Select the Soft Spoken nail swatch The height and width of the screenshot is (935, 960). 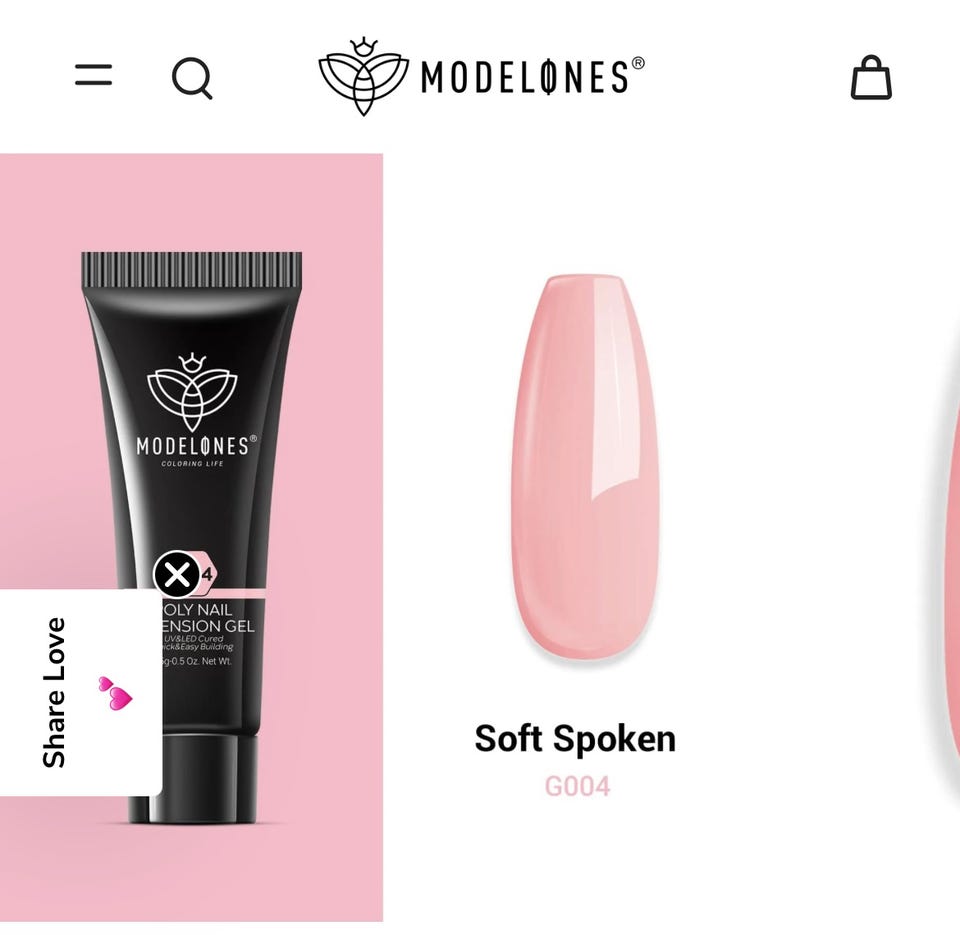[584, 470]
